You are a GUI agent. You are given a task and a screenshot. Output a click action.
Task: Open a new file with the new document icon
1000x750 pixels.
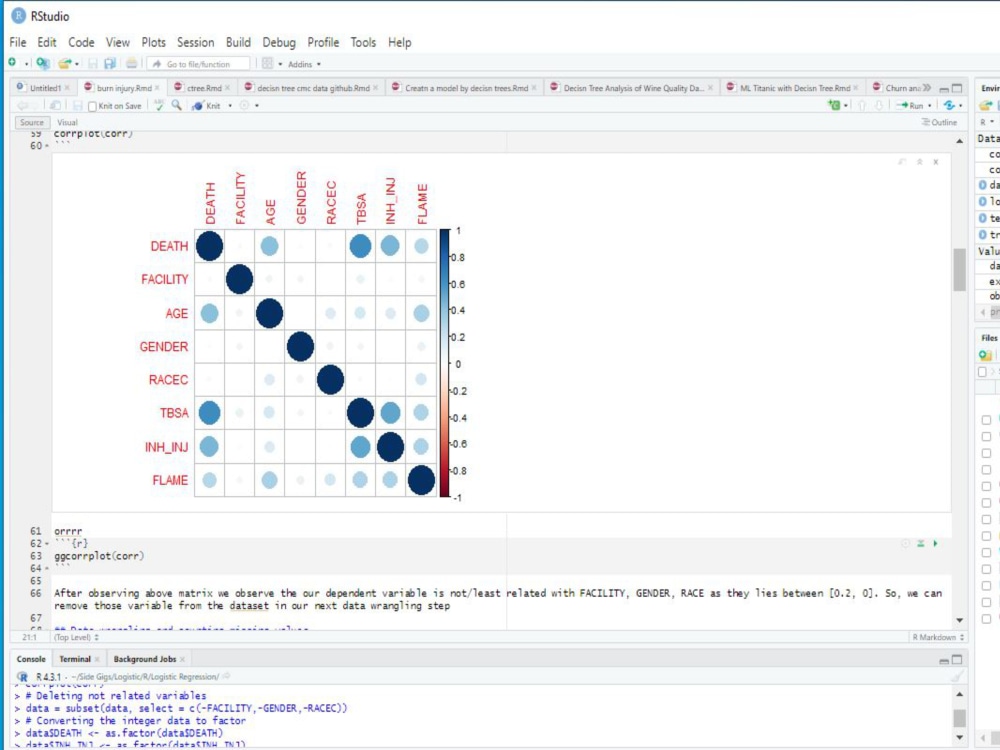(12, 62)
